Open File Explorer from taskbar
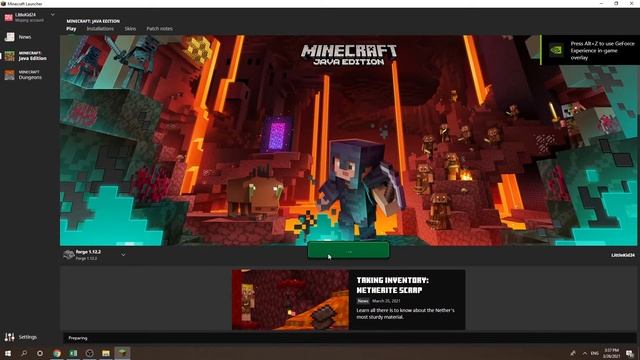Viewport: 640px width, 360px height. pos(106,353)
